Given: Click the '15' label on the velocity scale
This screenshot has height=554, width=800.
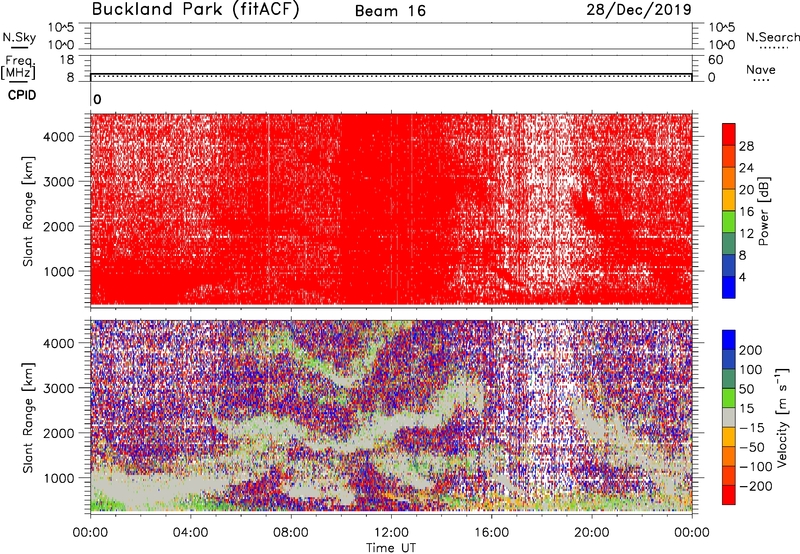Looking at the screenshot, I should pyautogui.click(x=746, y=408).
